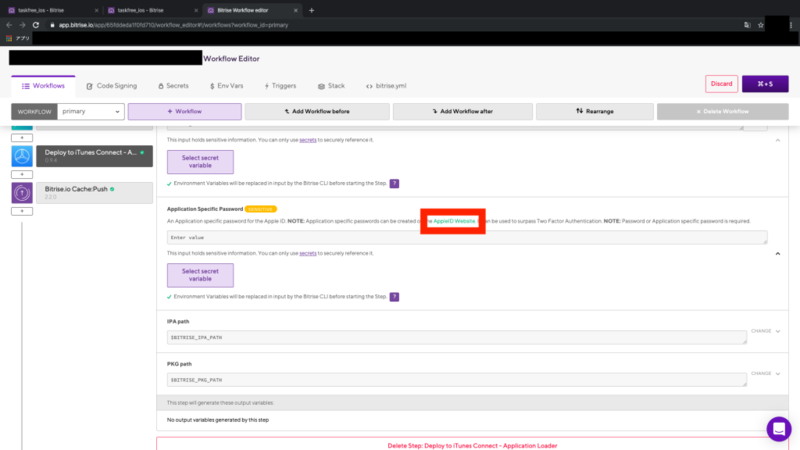The height and width of the screenshot is (450, 800).
Task: Switch to the first taskfree_ios Bitrise tab
Action: 51,10
